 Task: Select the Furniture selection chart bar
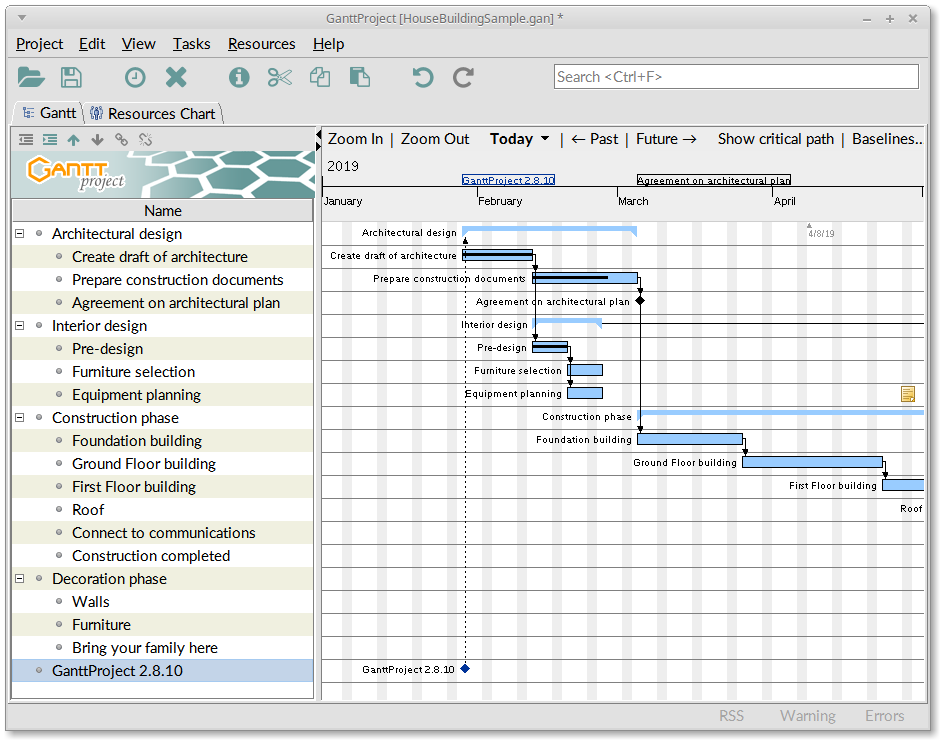pos(585,370)
